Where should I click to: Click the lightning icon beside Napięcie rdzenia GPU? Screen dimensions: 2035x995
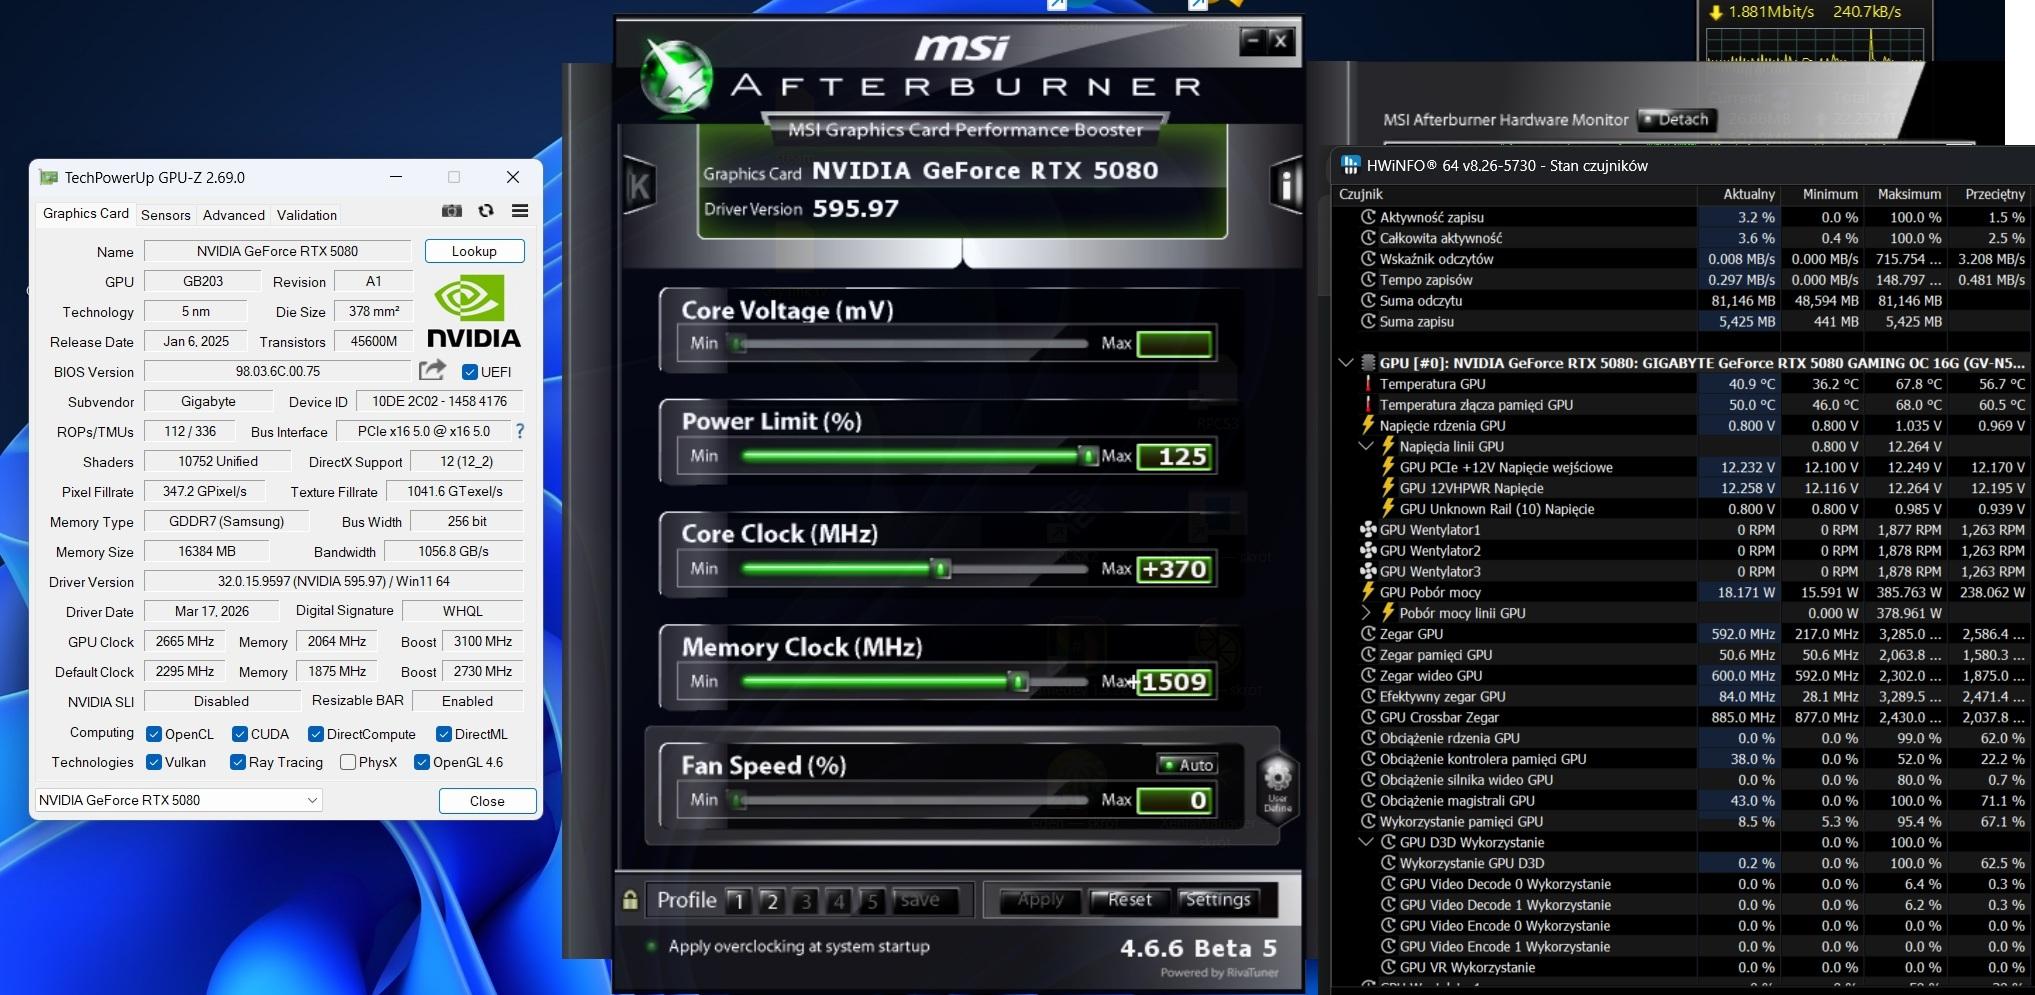point(1368,425)
